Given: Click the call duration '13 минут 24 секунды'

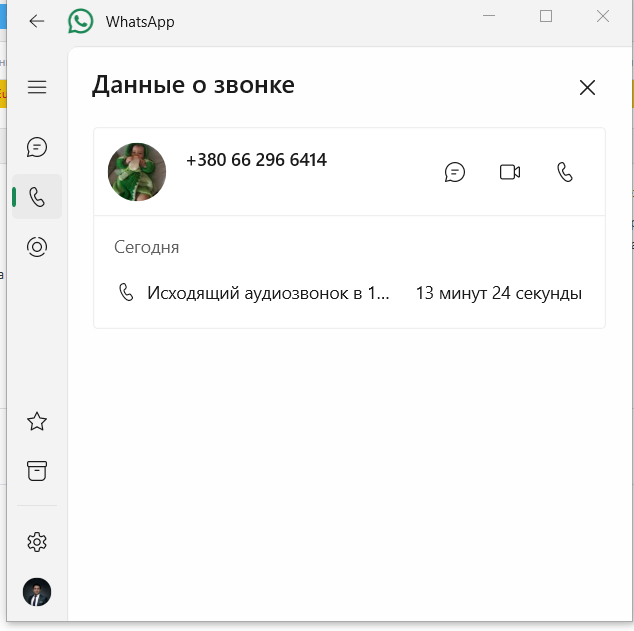Looking at the screenshot, I should point(499,293).
